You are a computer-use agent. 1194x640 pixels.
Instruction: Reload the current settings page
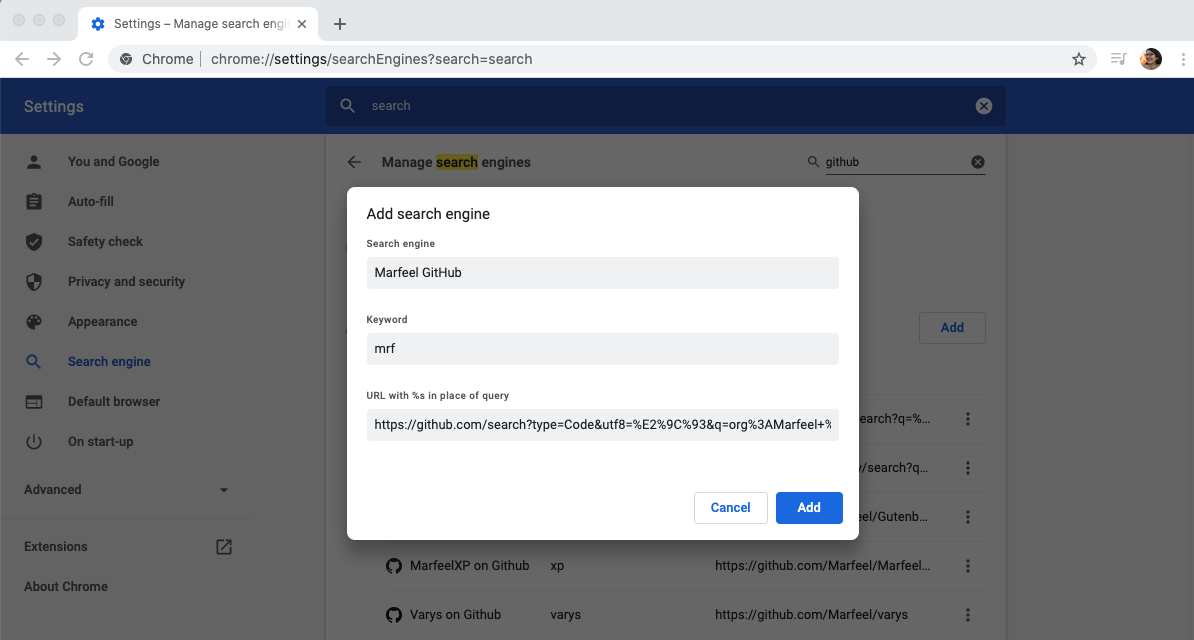pyautogui.click(x=86, y=59)
